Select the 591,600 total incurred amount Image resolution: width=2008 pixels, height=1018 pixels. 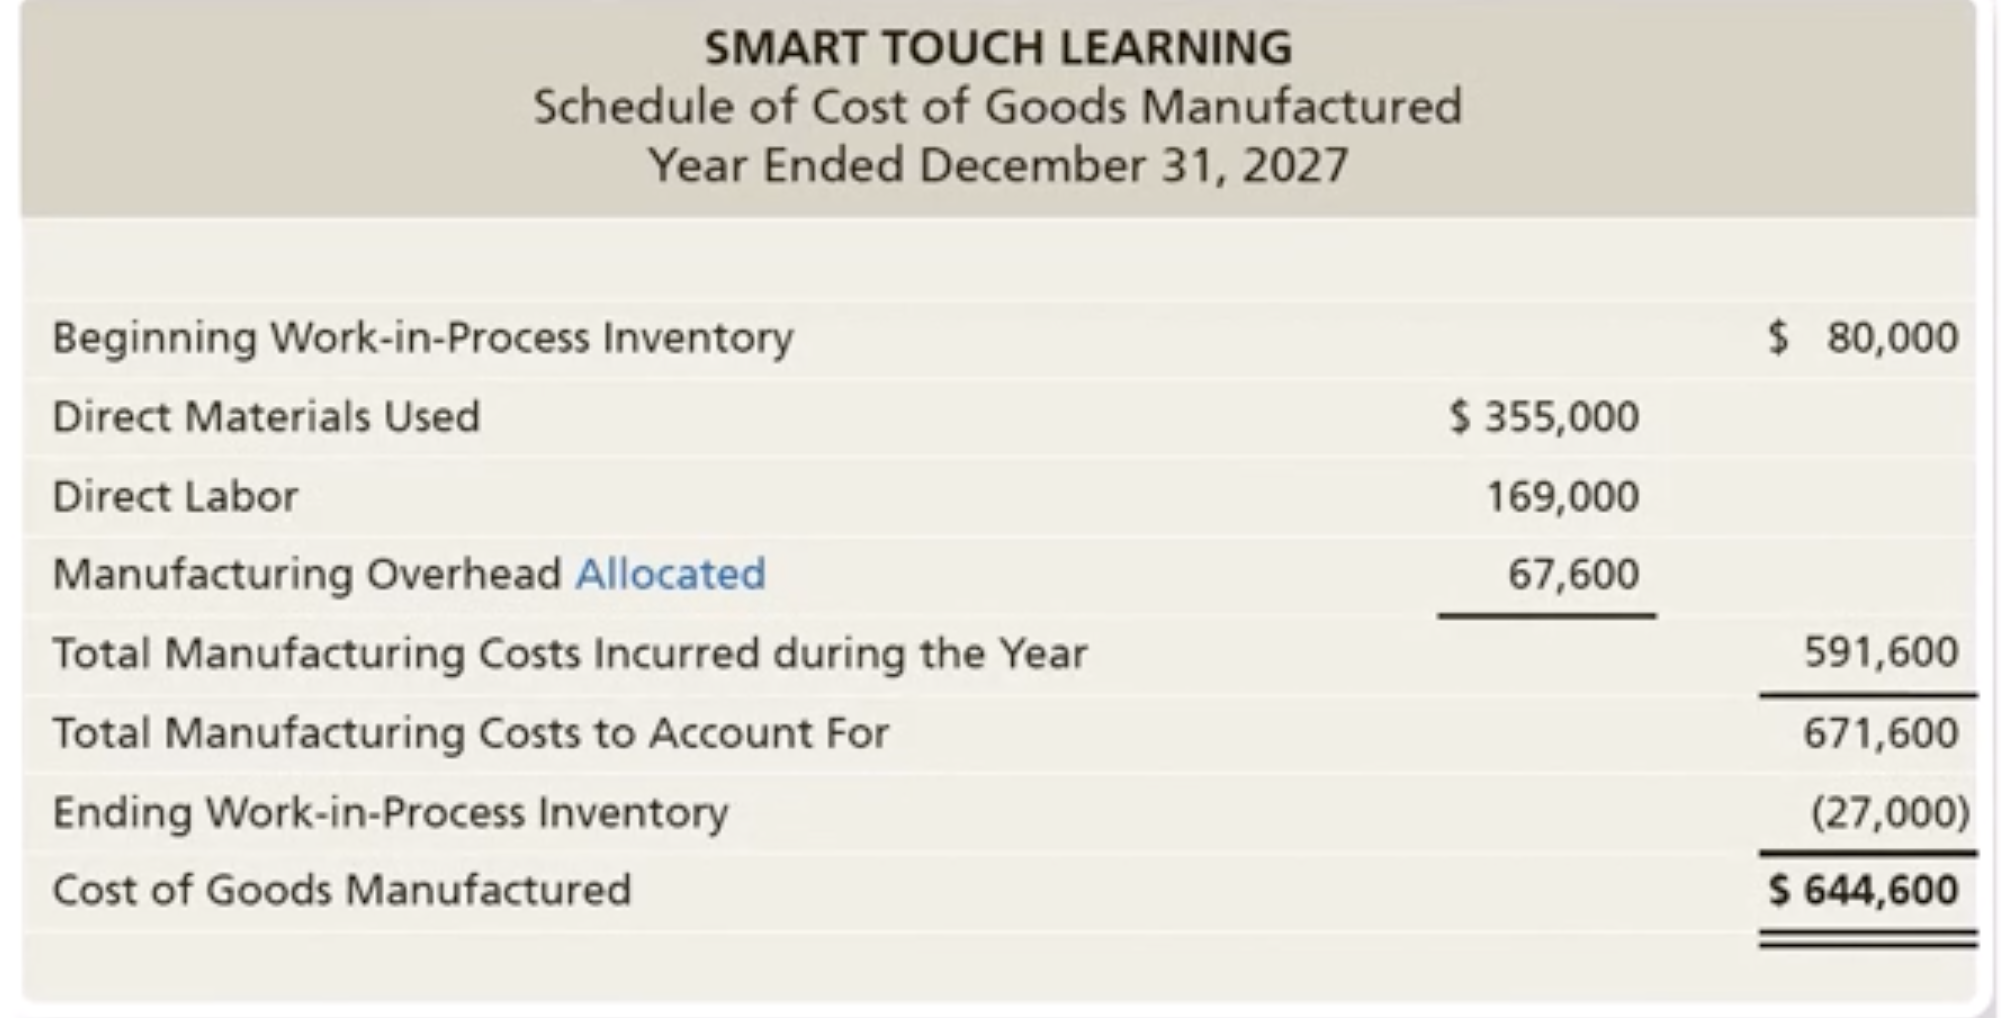point(1880,653)
